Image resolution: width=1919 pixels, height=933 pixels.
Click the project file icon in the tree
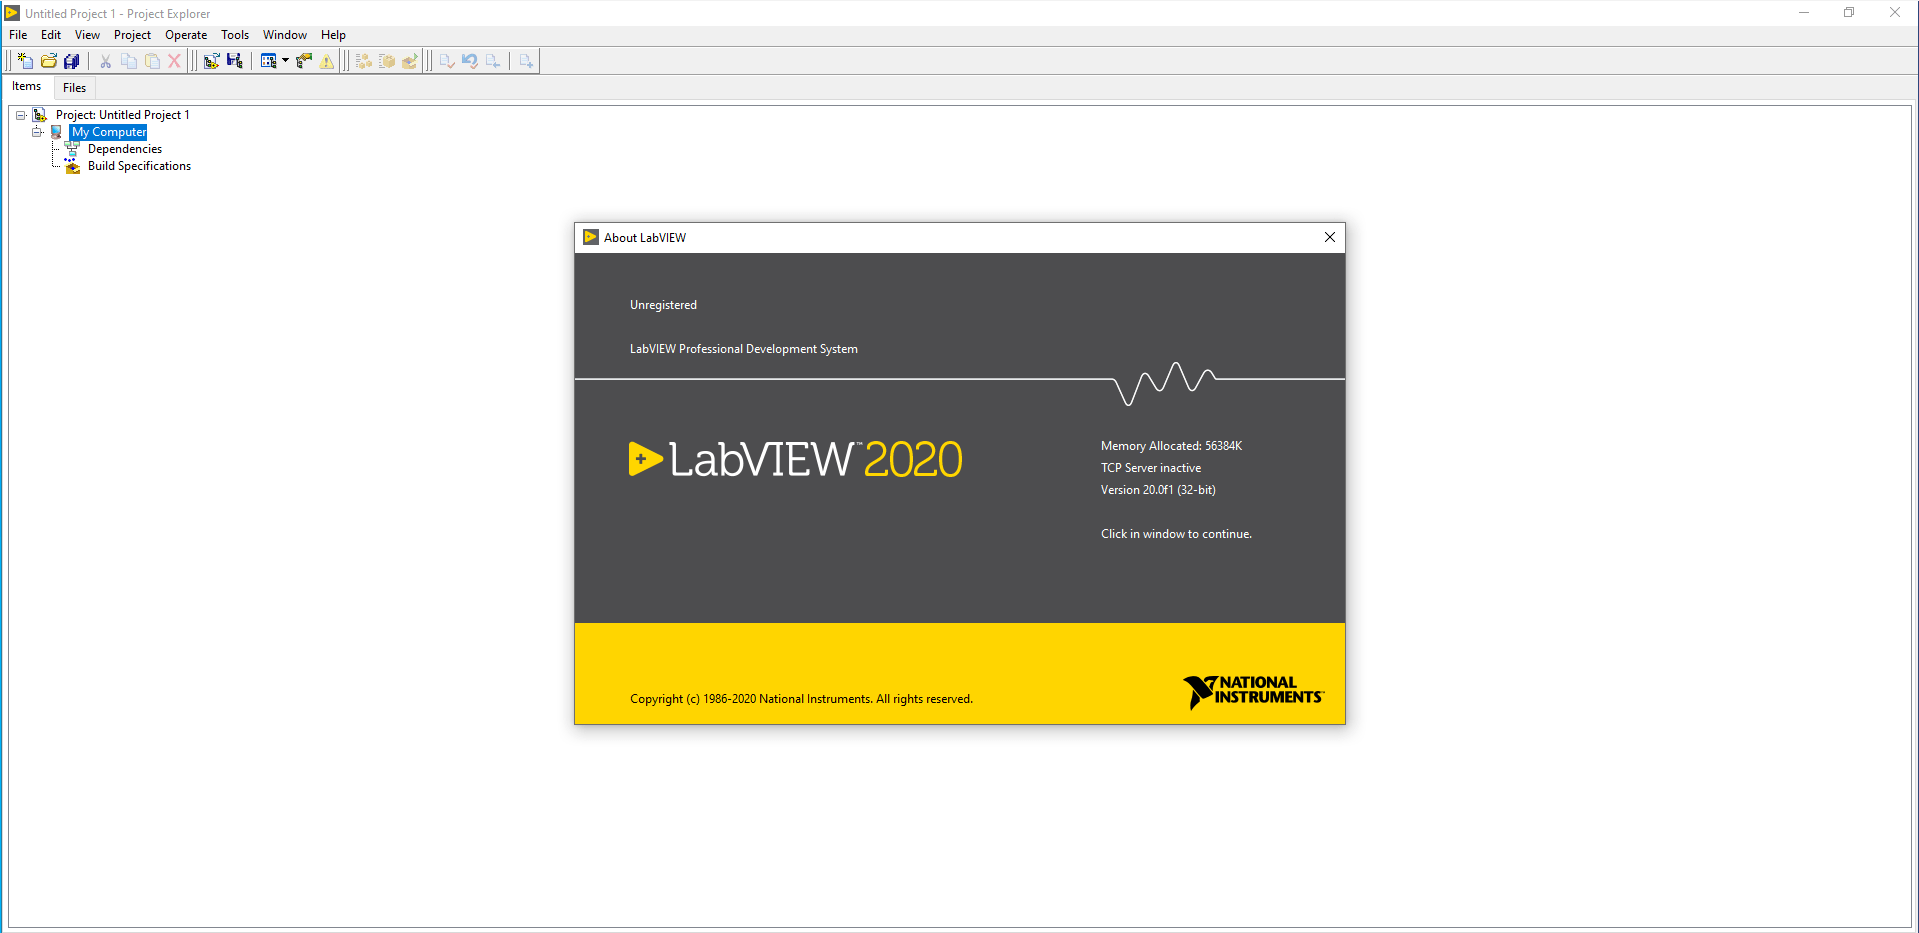pos(40,115)
